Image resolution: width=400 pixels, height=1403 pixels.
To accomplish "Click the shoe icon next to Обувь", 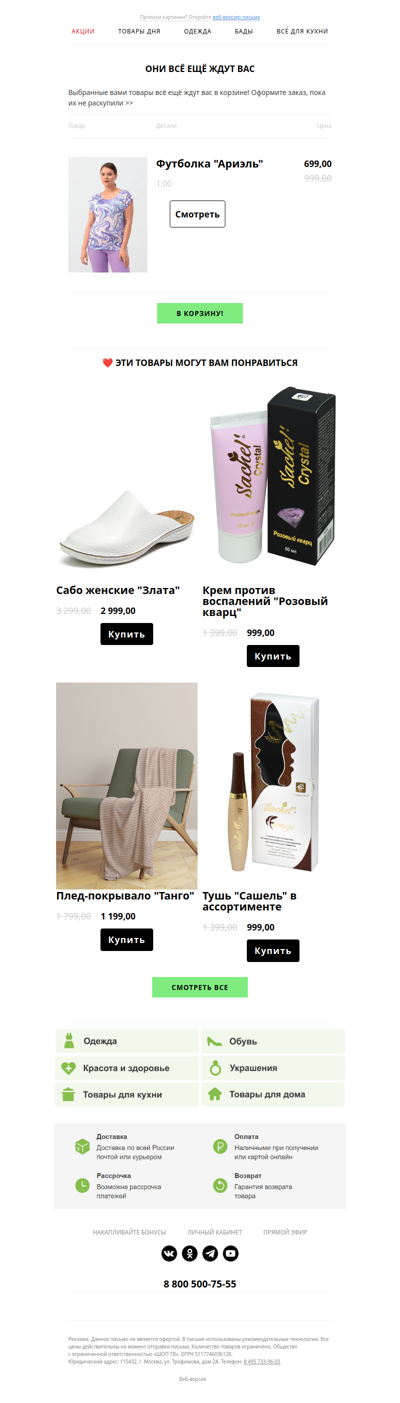I will click(x=214, y=1041).
